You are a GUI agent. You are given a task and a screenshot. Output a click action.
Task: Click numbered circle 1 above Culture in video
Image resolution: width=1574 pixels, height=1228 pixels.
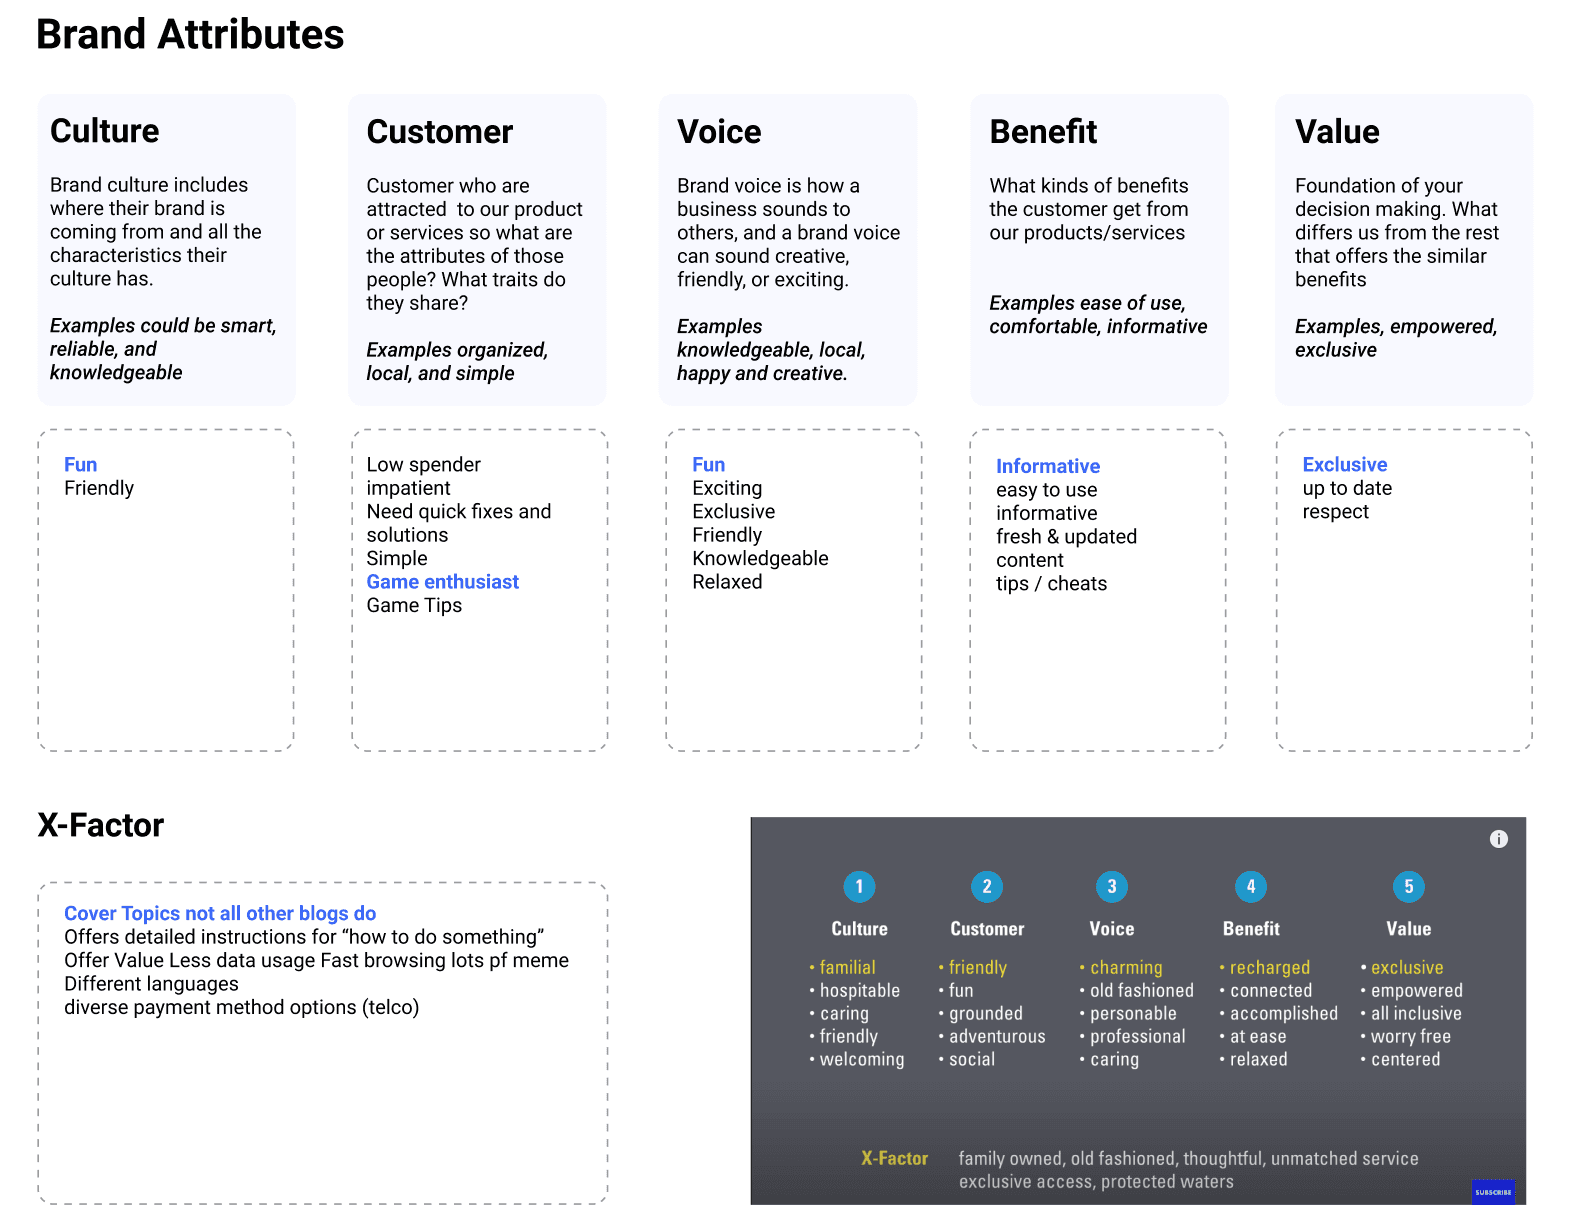859,887
